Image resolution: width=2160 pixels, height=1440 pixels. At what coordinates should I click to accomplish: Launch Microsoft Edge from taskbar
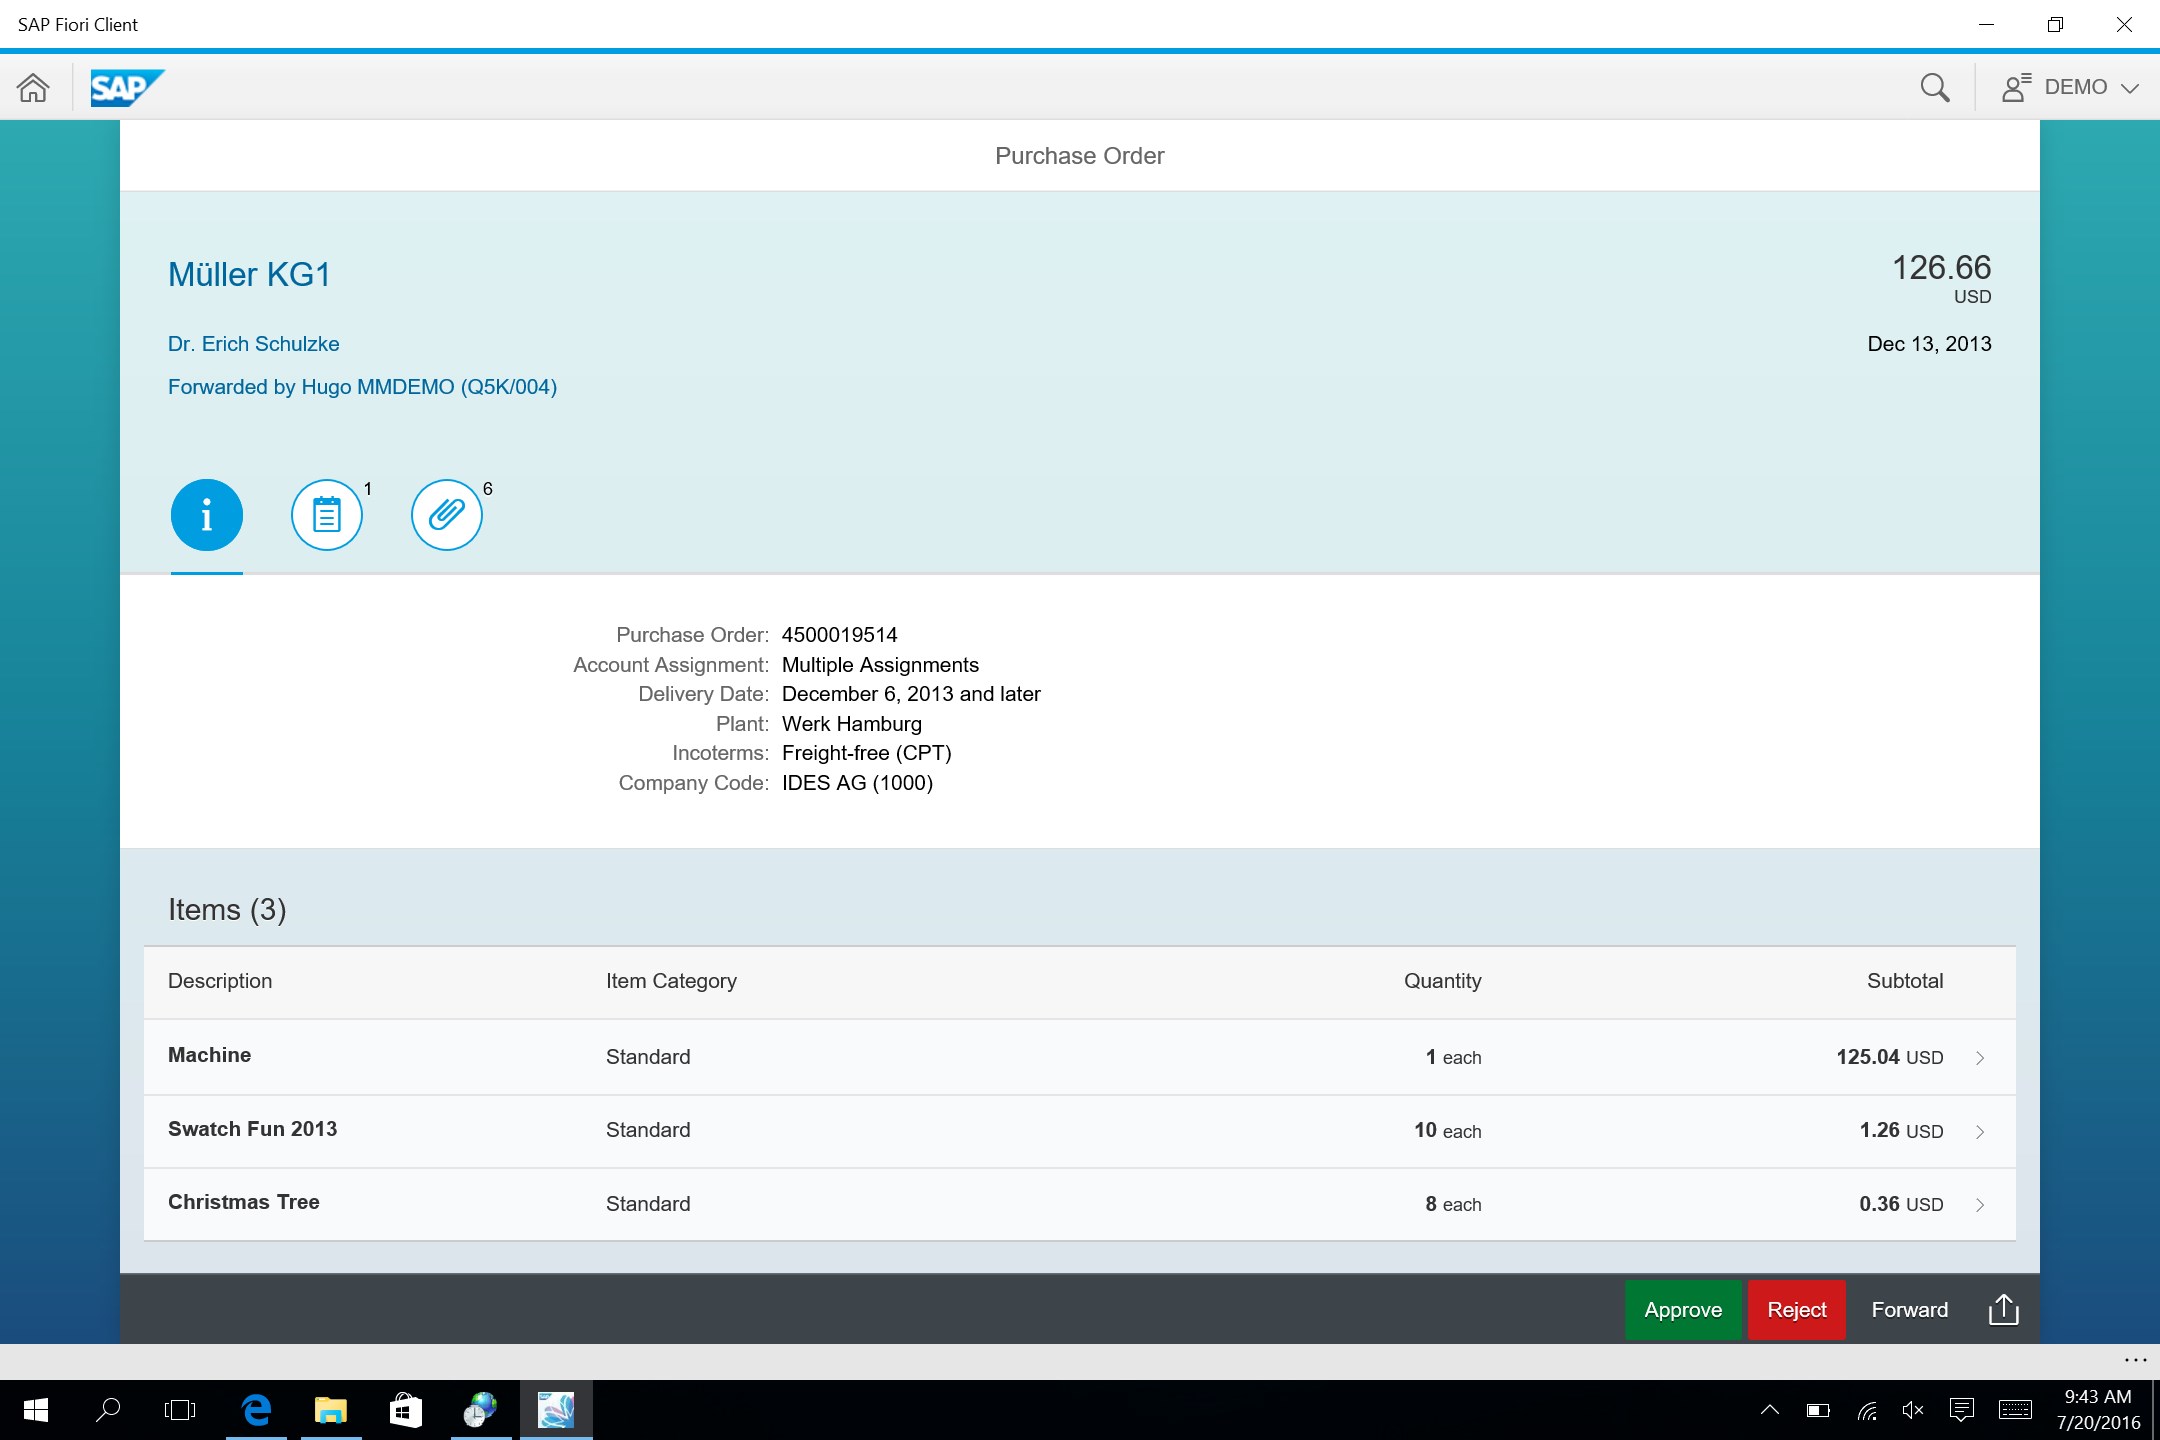[257, 1410]
